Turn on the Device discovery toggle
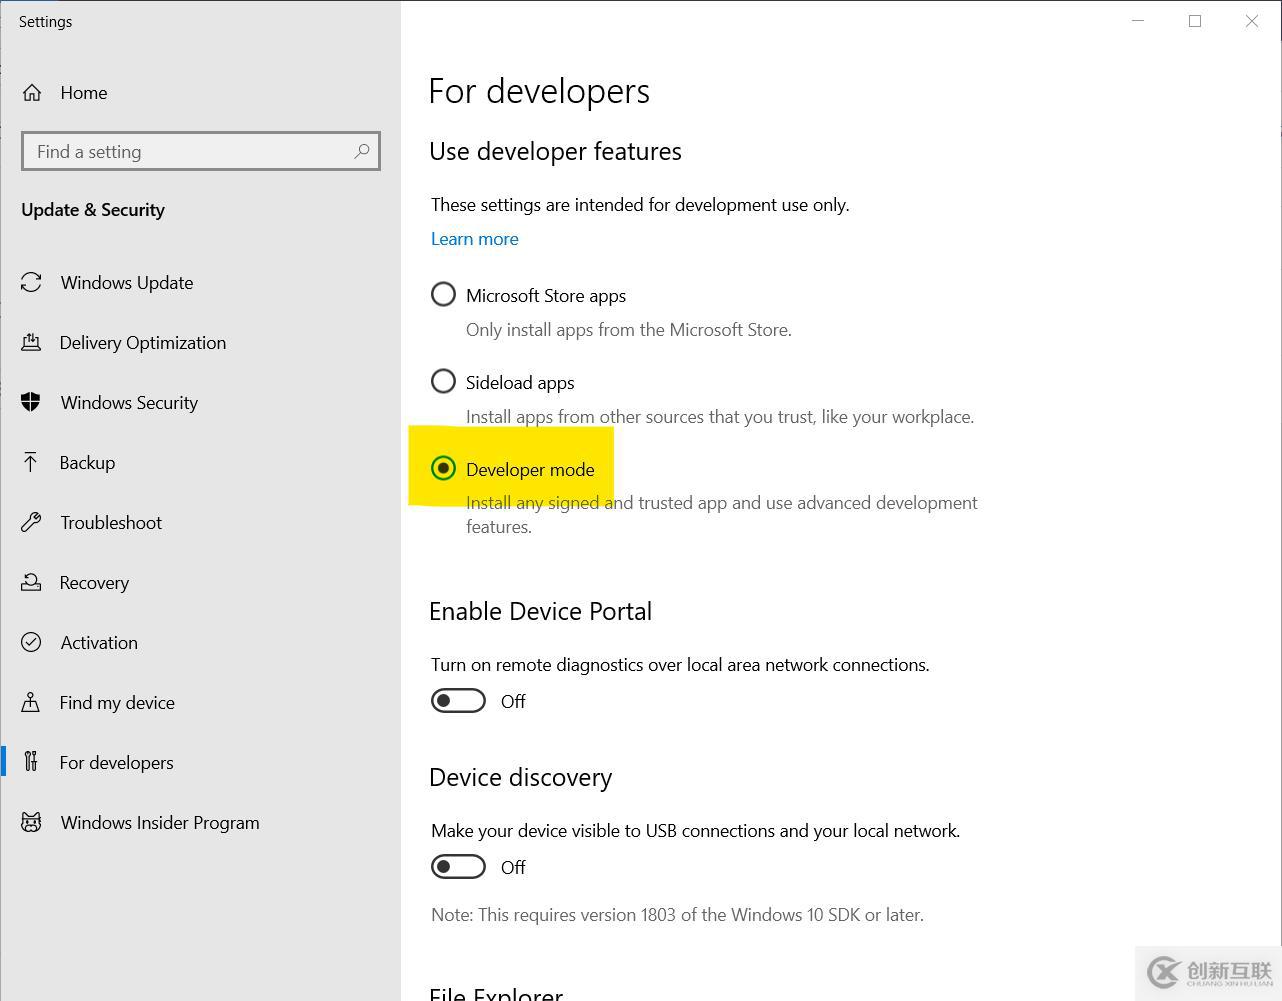 pos(458,866)
